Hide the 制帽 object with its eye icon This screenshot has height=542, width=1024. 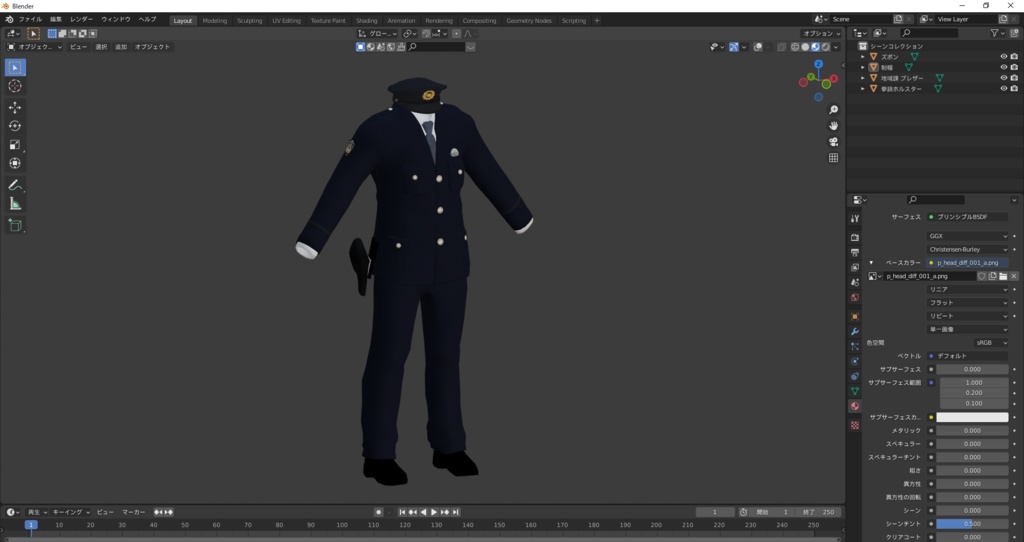(1004, 67)
